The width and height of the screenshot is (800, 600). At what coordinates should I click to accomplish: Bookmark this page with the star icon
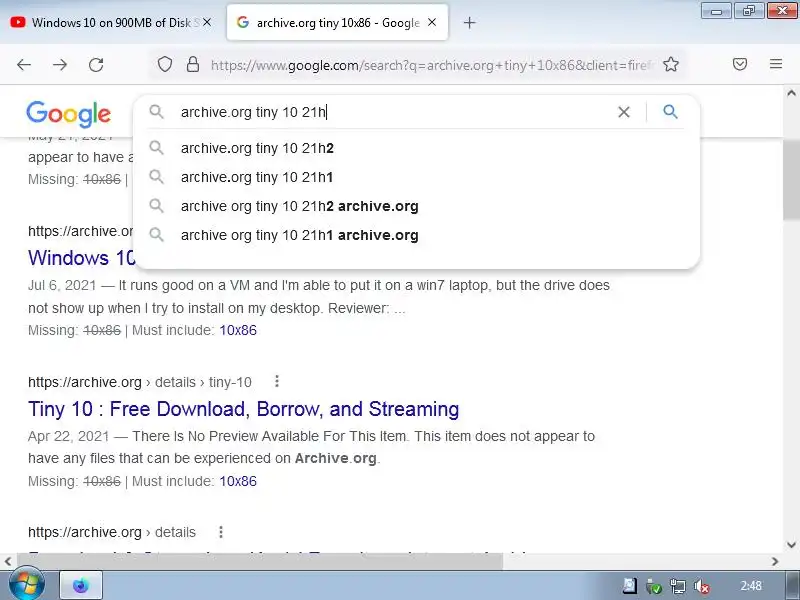671,64
